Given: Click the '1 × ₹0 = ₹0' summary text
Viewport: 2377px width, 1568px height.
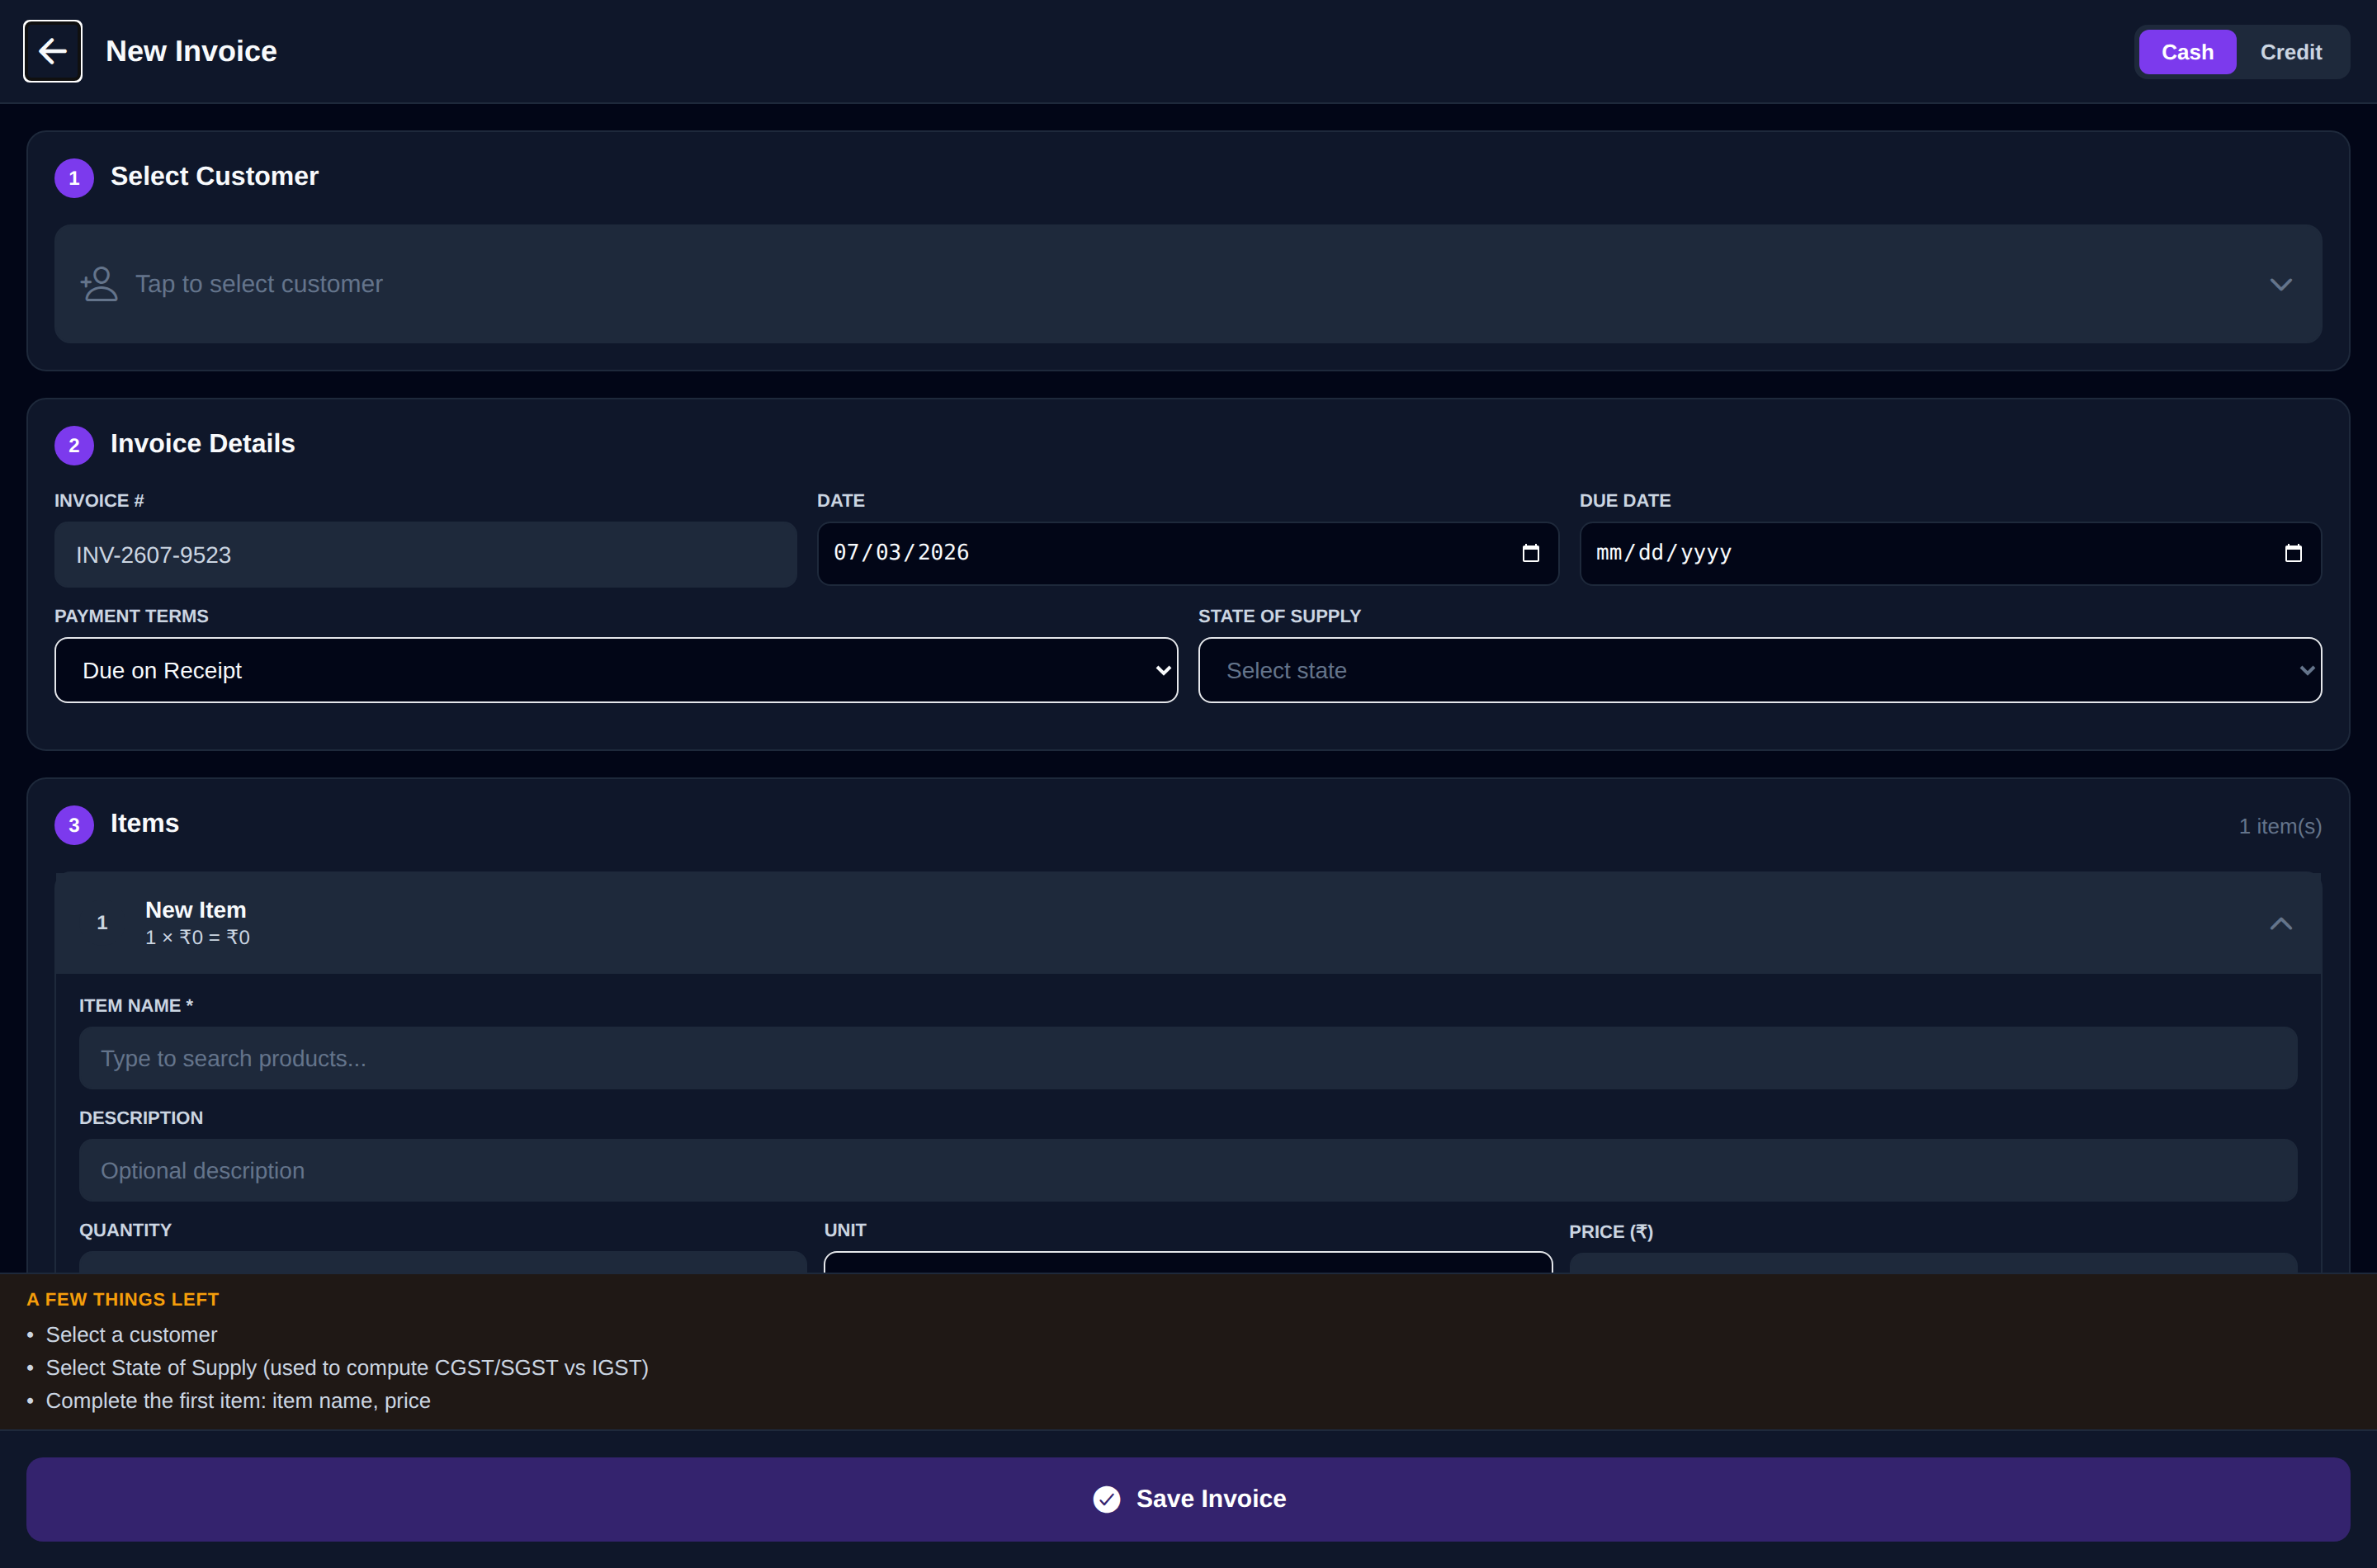Looking at the screenshot, I should pos(198,937).
